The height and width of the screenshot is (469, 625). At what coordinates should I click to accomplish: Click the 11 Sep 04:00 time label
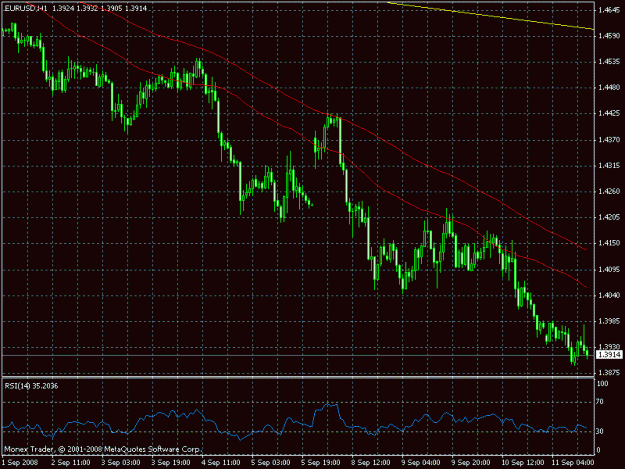pos(572,463)
